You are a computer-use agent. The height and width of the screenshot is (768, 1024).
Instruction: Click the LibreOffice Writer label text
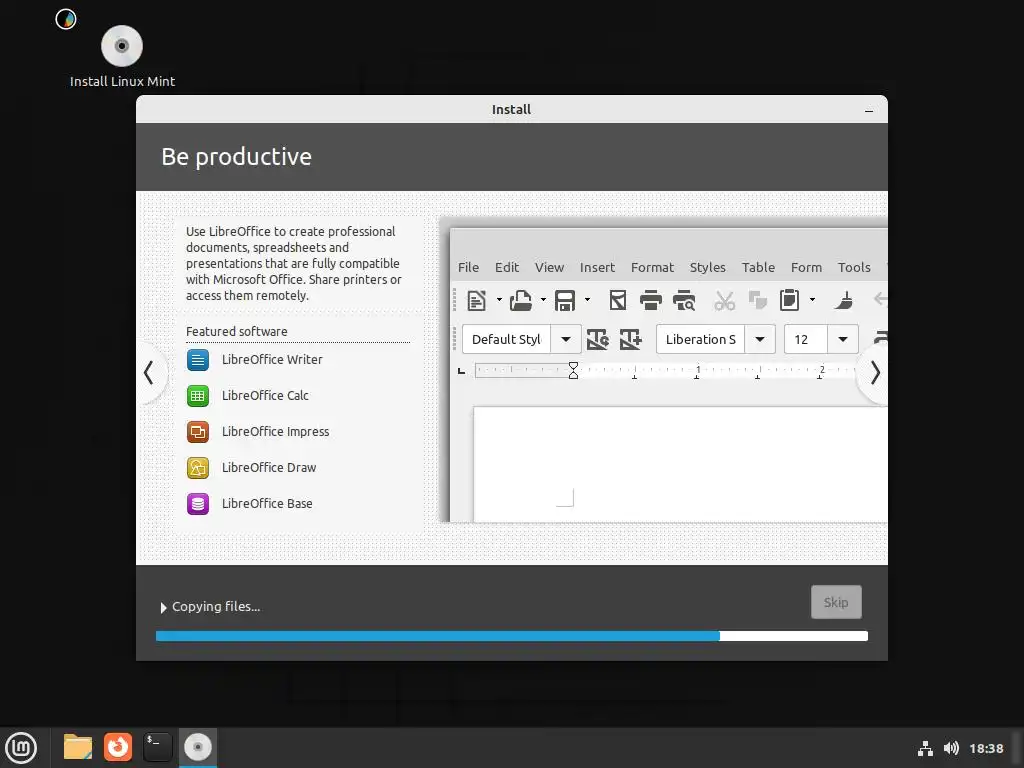pos(272,360)
